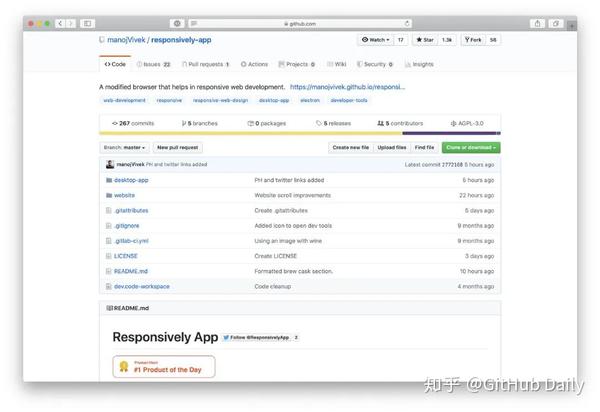600x412 pixels.
Task: Open the README.md file
Action: point(131,271)
